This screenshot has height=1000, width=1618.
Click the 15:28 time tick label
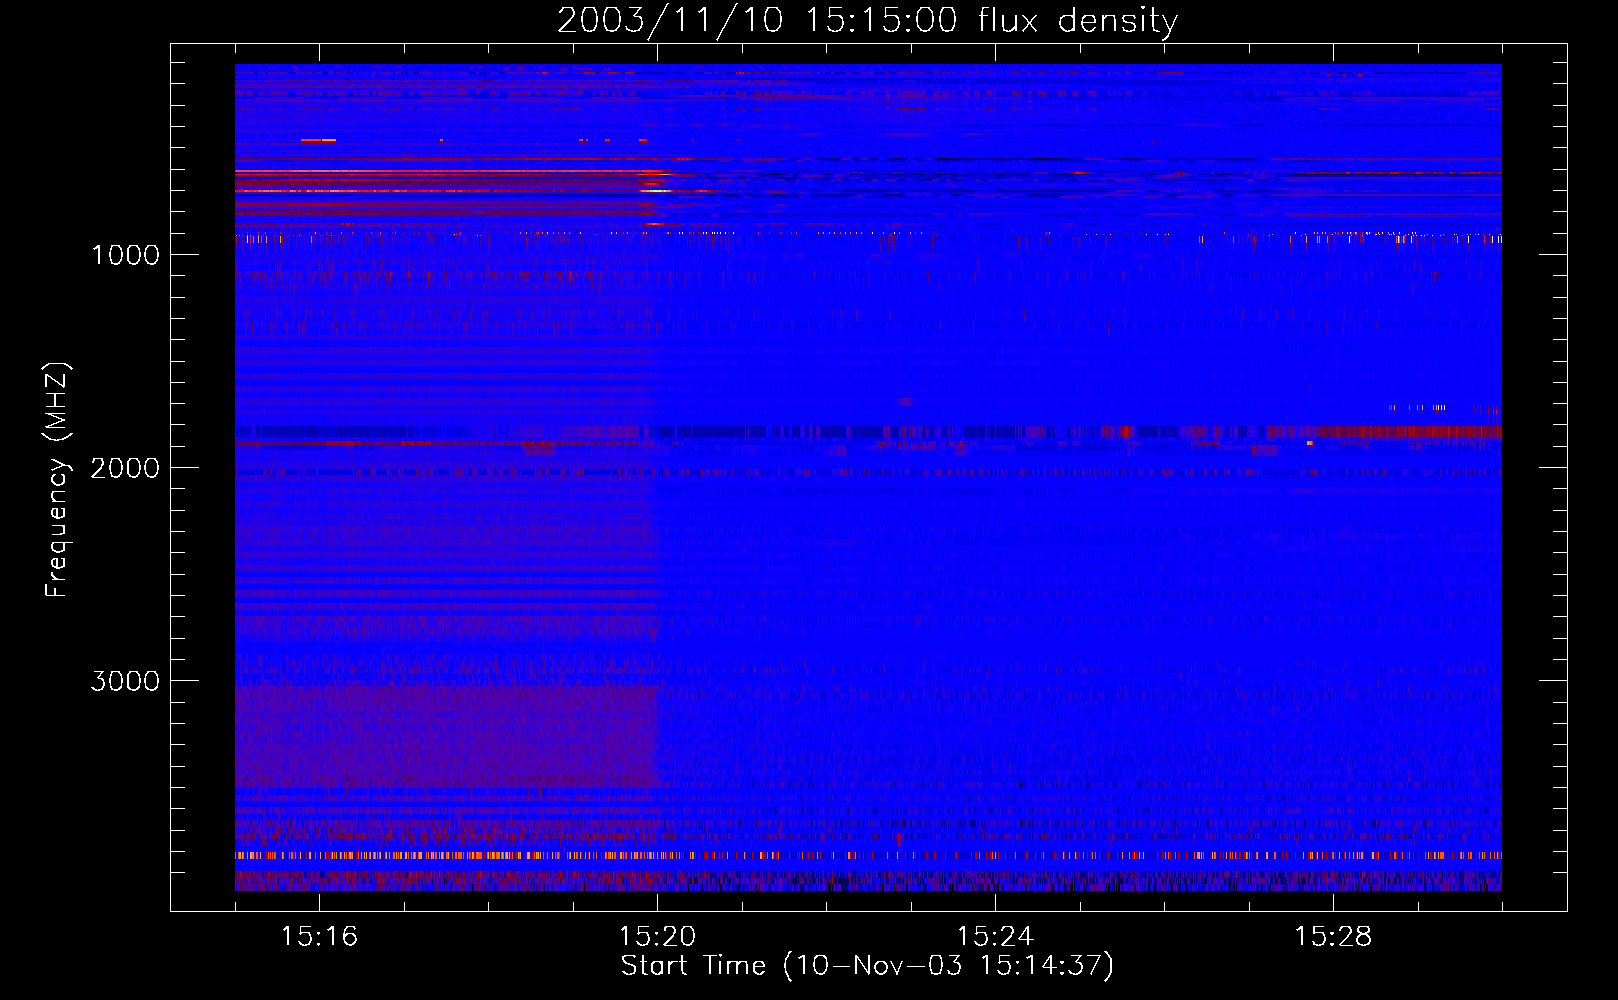coord(1333,936)
